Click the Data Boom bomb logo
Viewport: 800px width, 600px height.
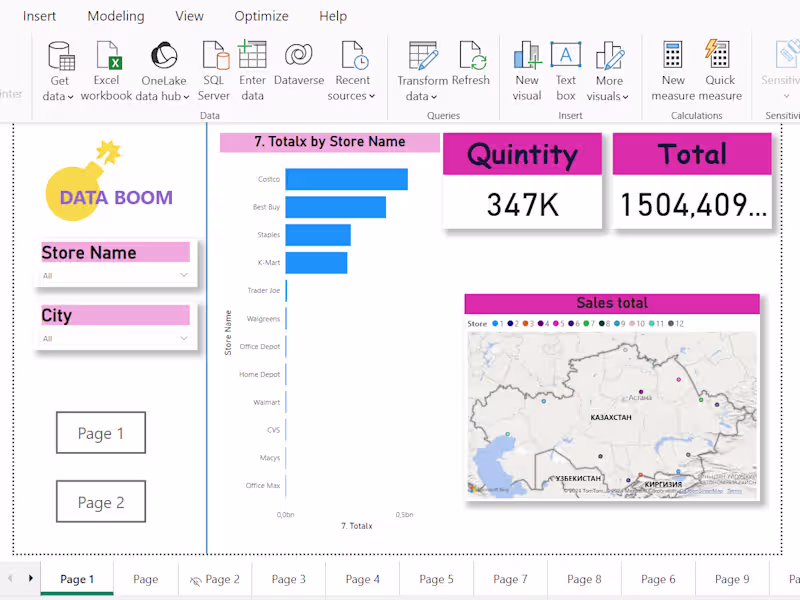(x=83, y=182)
